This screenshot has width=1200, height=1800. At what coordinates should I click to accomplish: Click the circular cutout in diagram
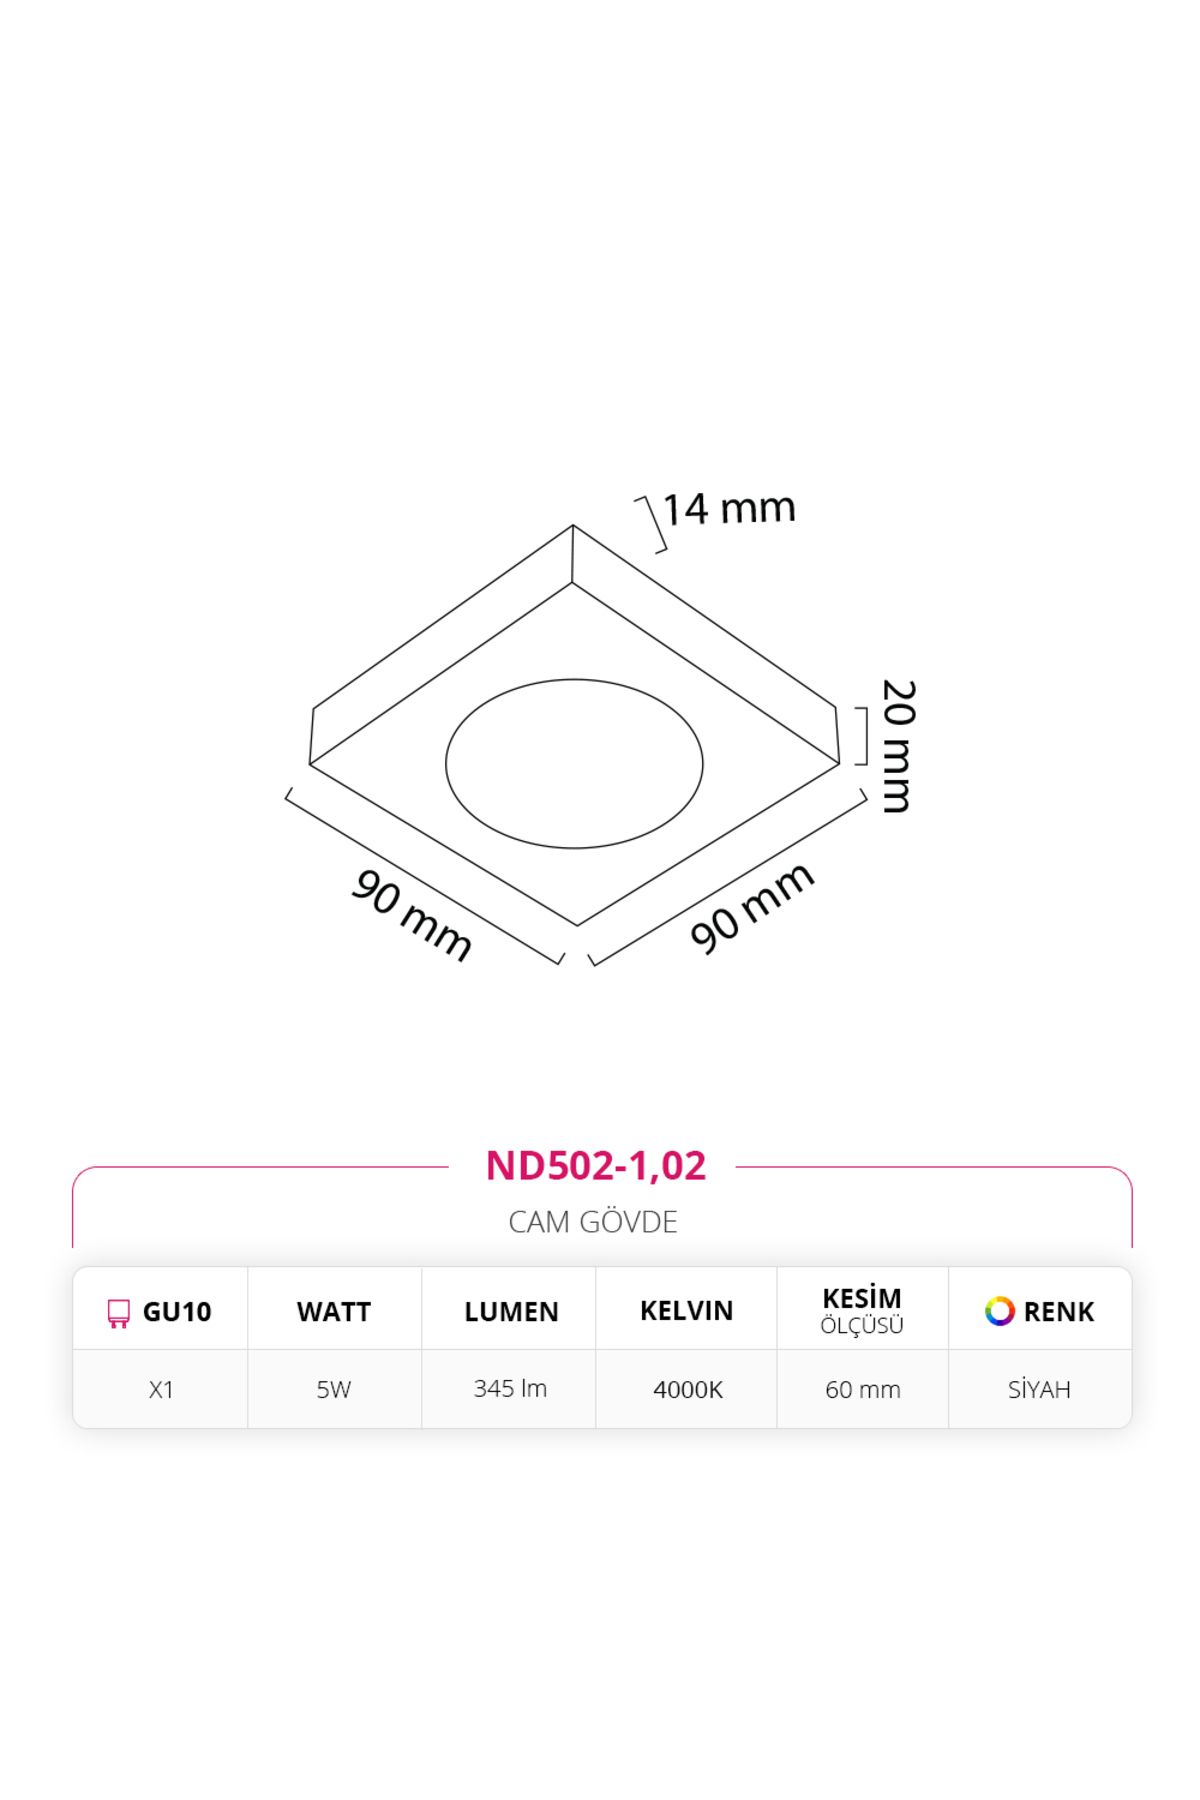coord(574,763)
